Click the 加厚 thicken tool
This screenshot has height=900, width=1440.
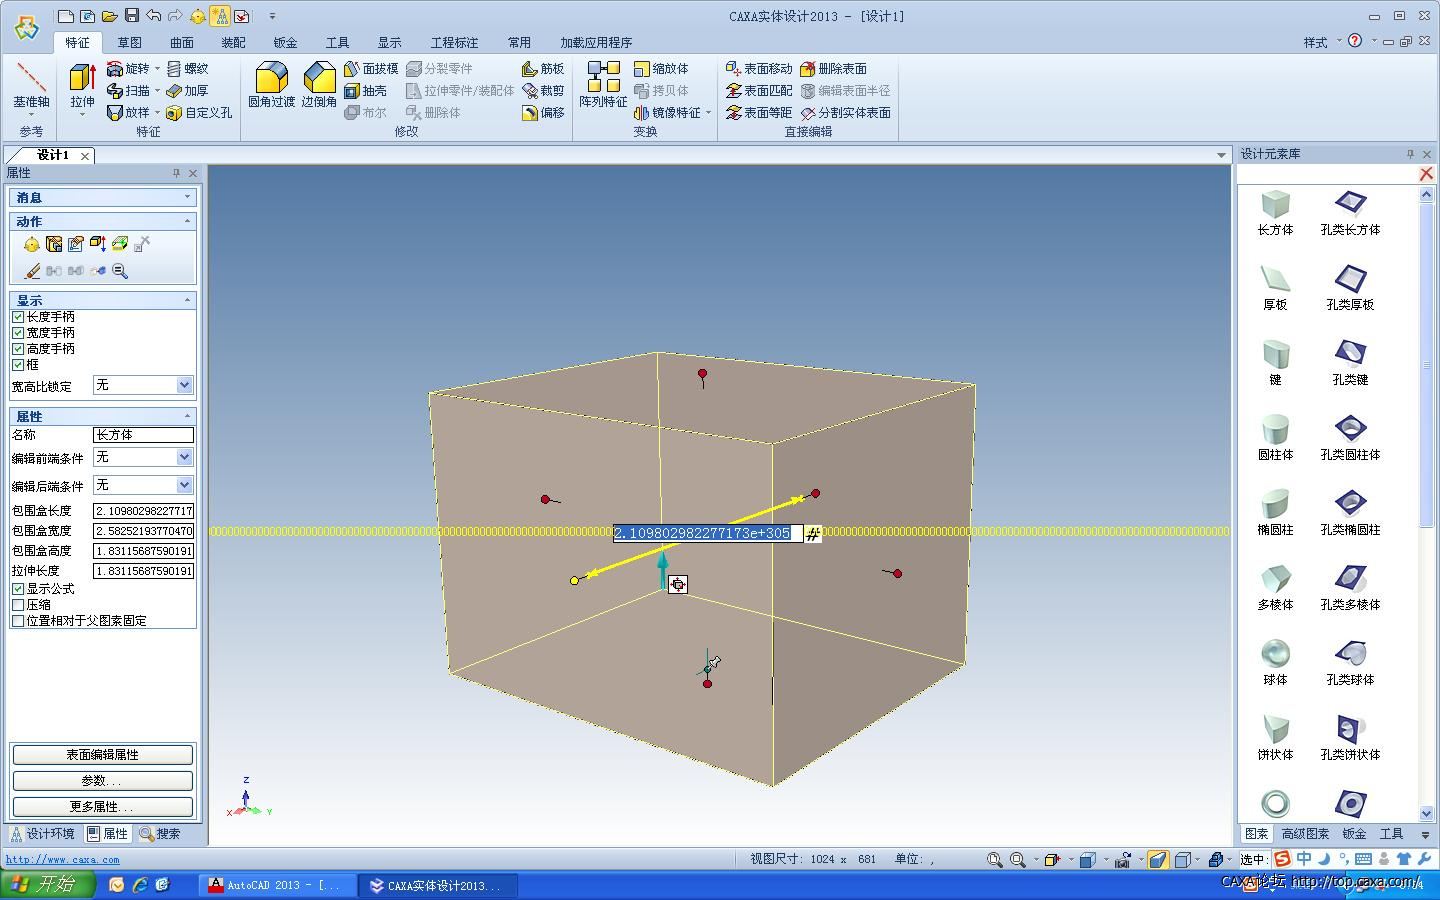(187, 91)
